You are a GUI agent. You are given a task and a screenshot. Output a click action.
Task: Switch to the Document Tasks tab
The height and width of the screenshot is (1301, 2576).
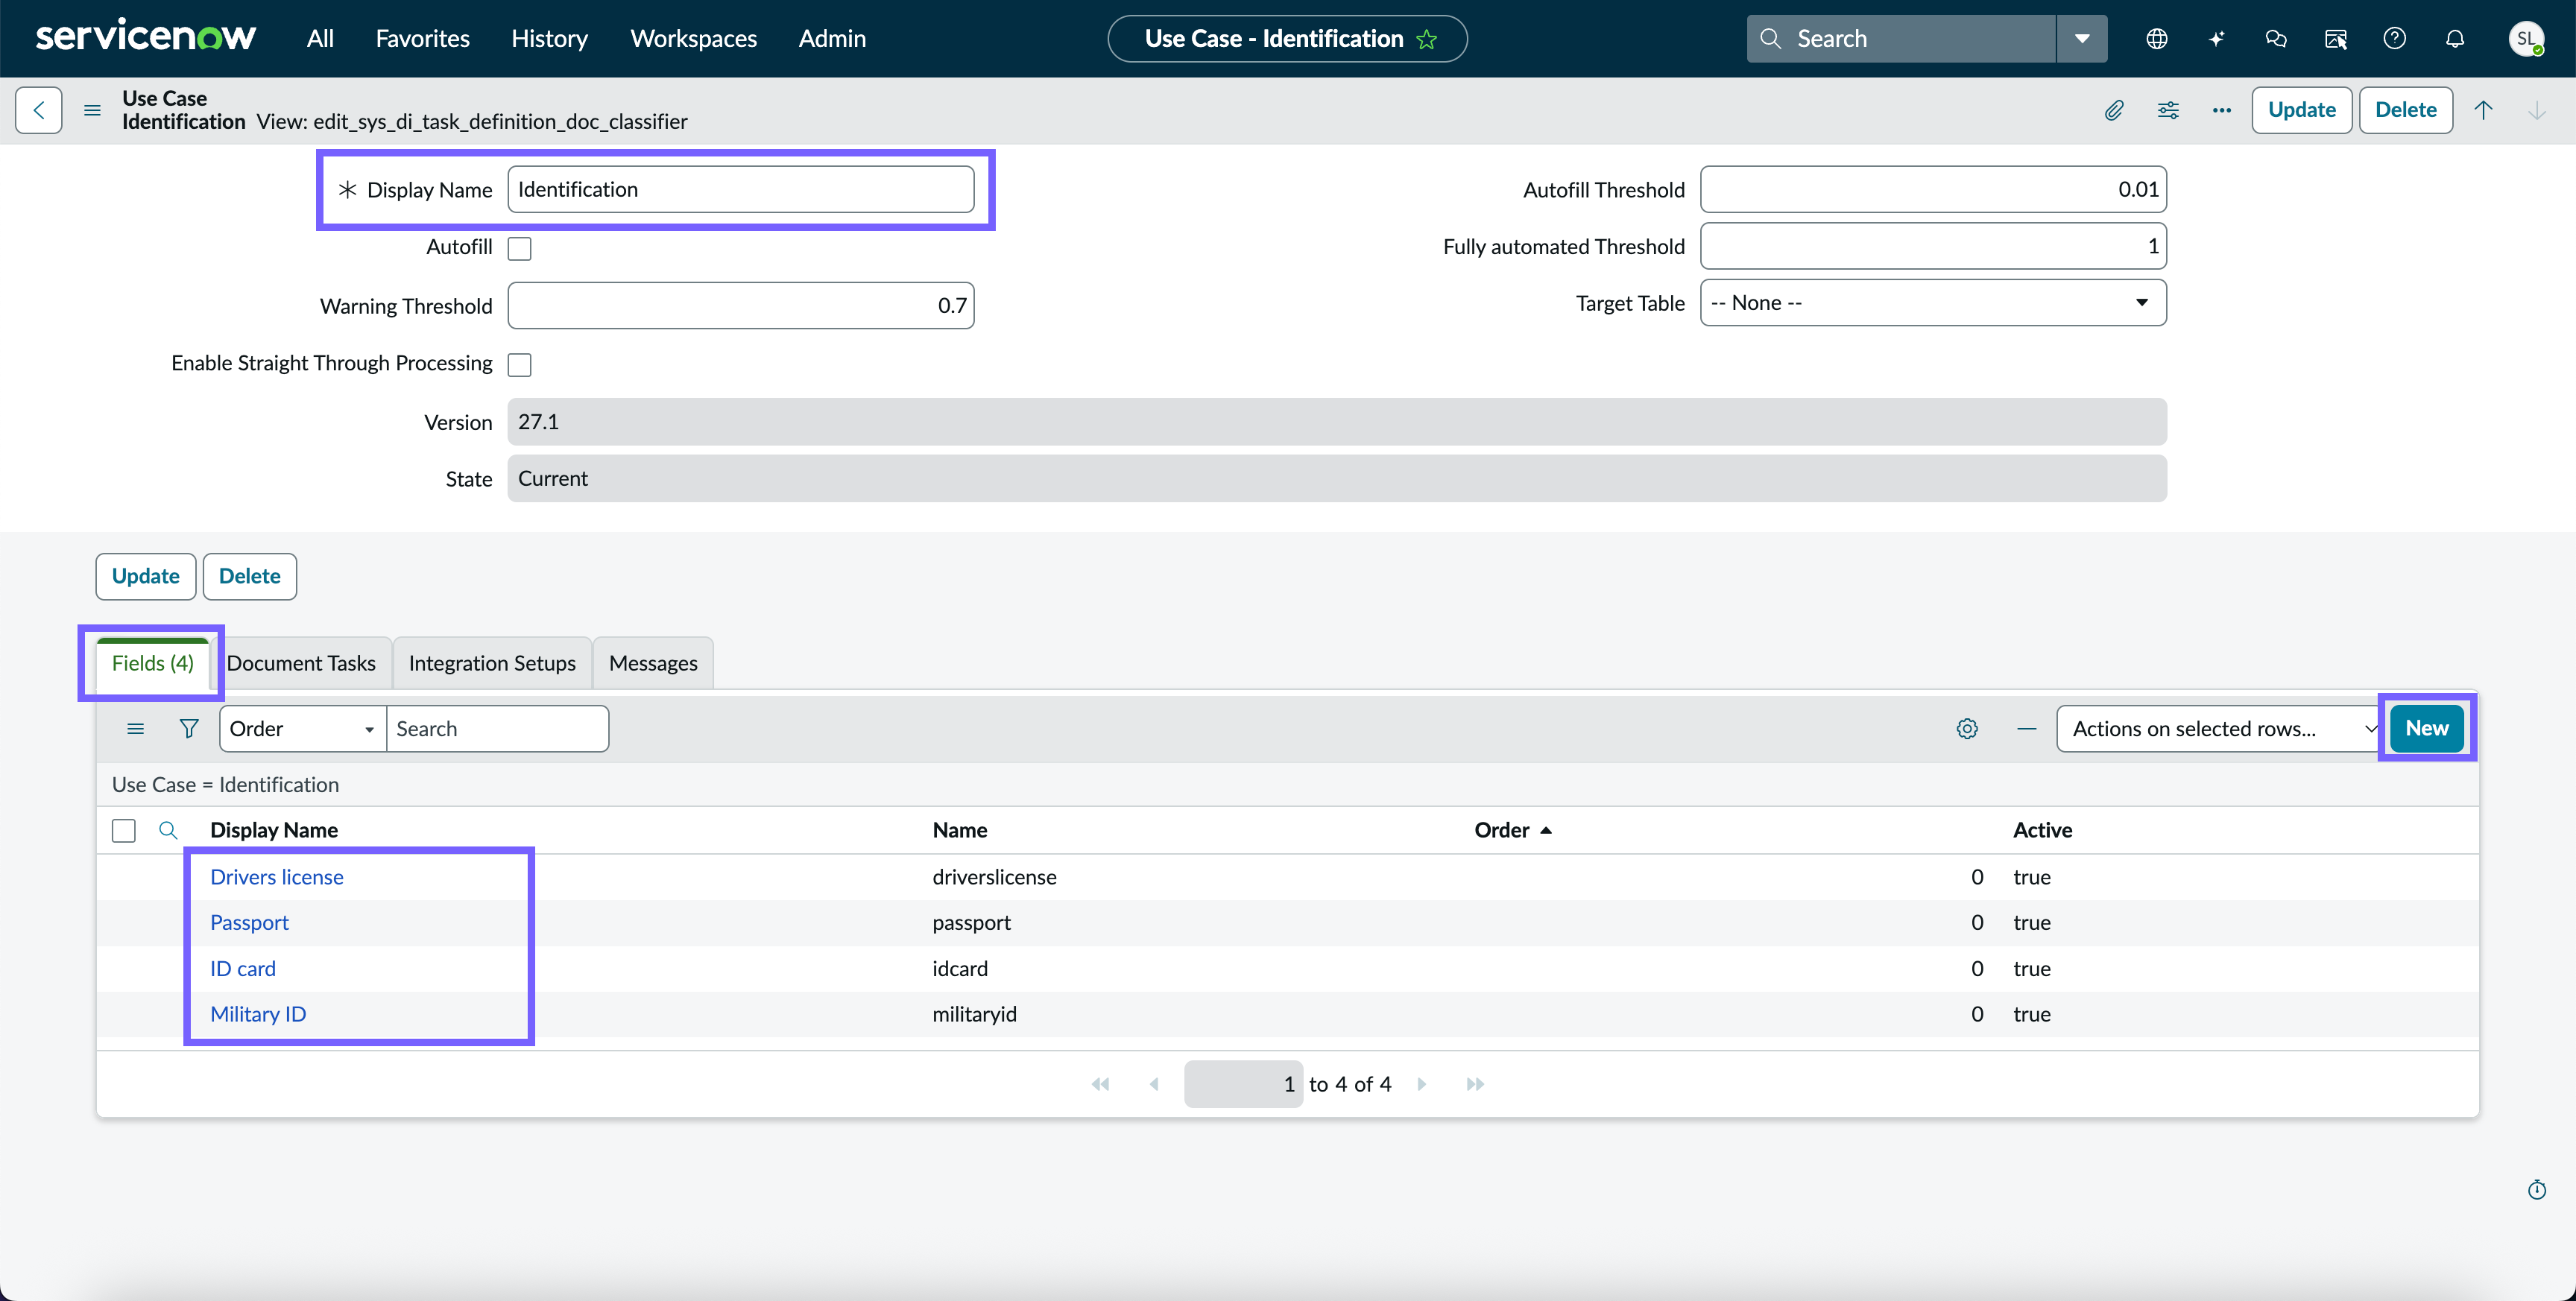301,663
